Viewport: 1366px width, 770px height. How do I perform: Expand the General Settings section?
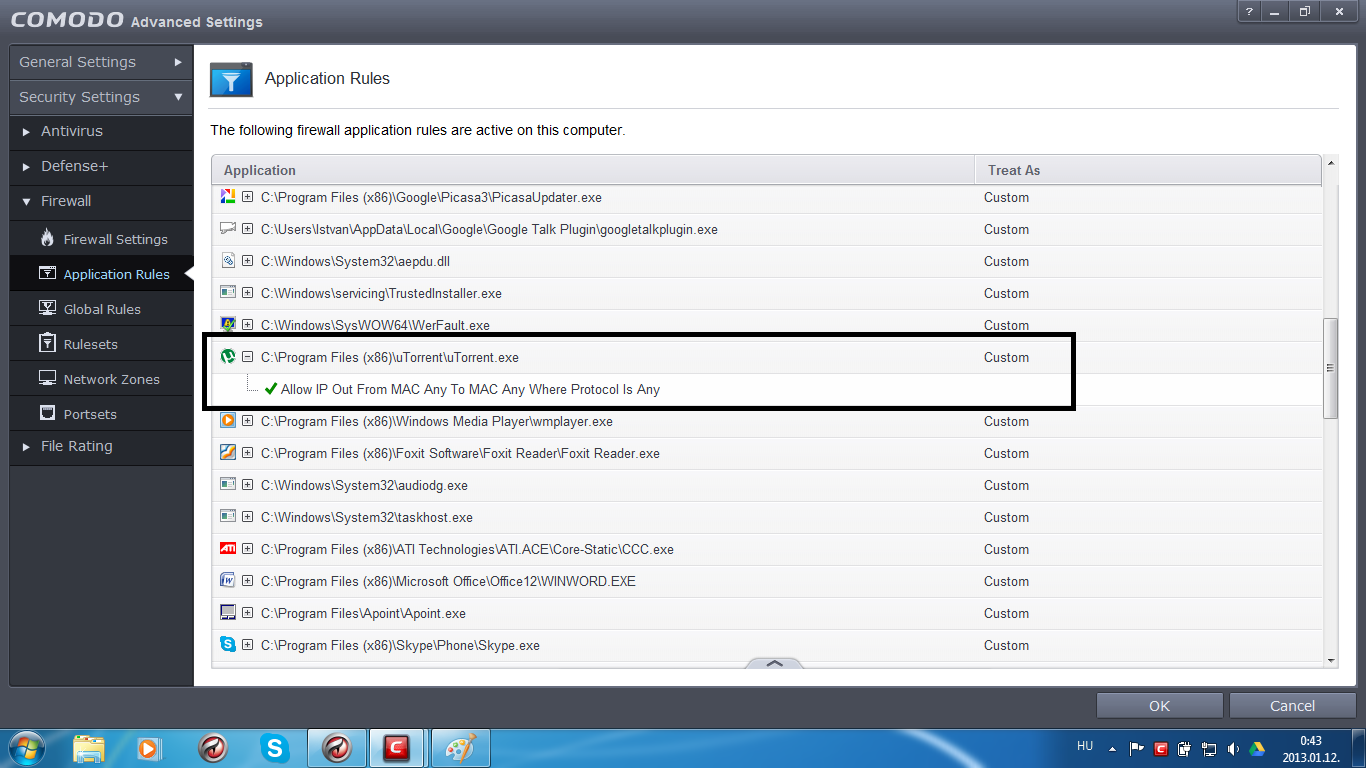coord(101,62)
